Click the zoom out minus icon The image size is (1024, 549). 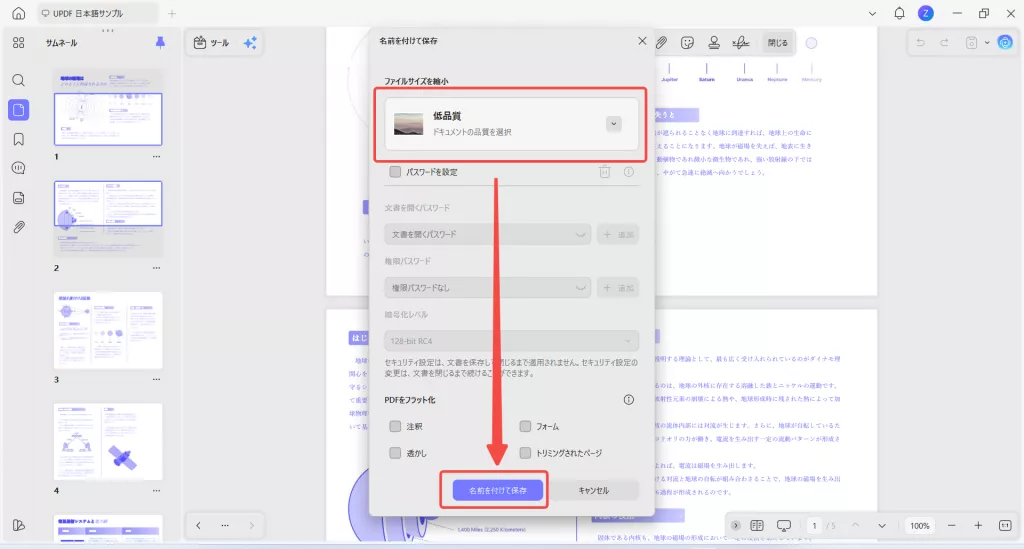[952, 525]
